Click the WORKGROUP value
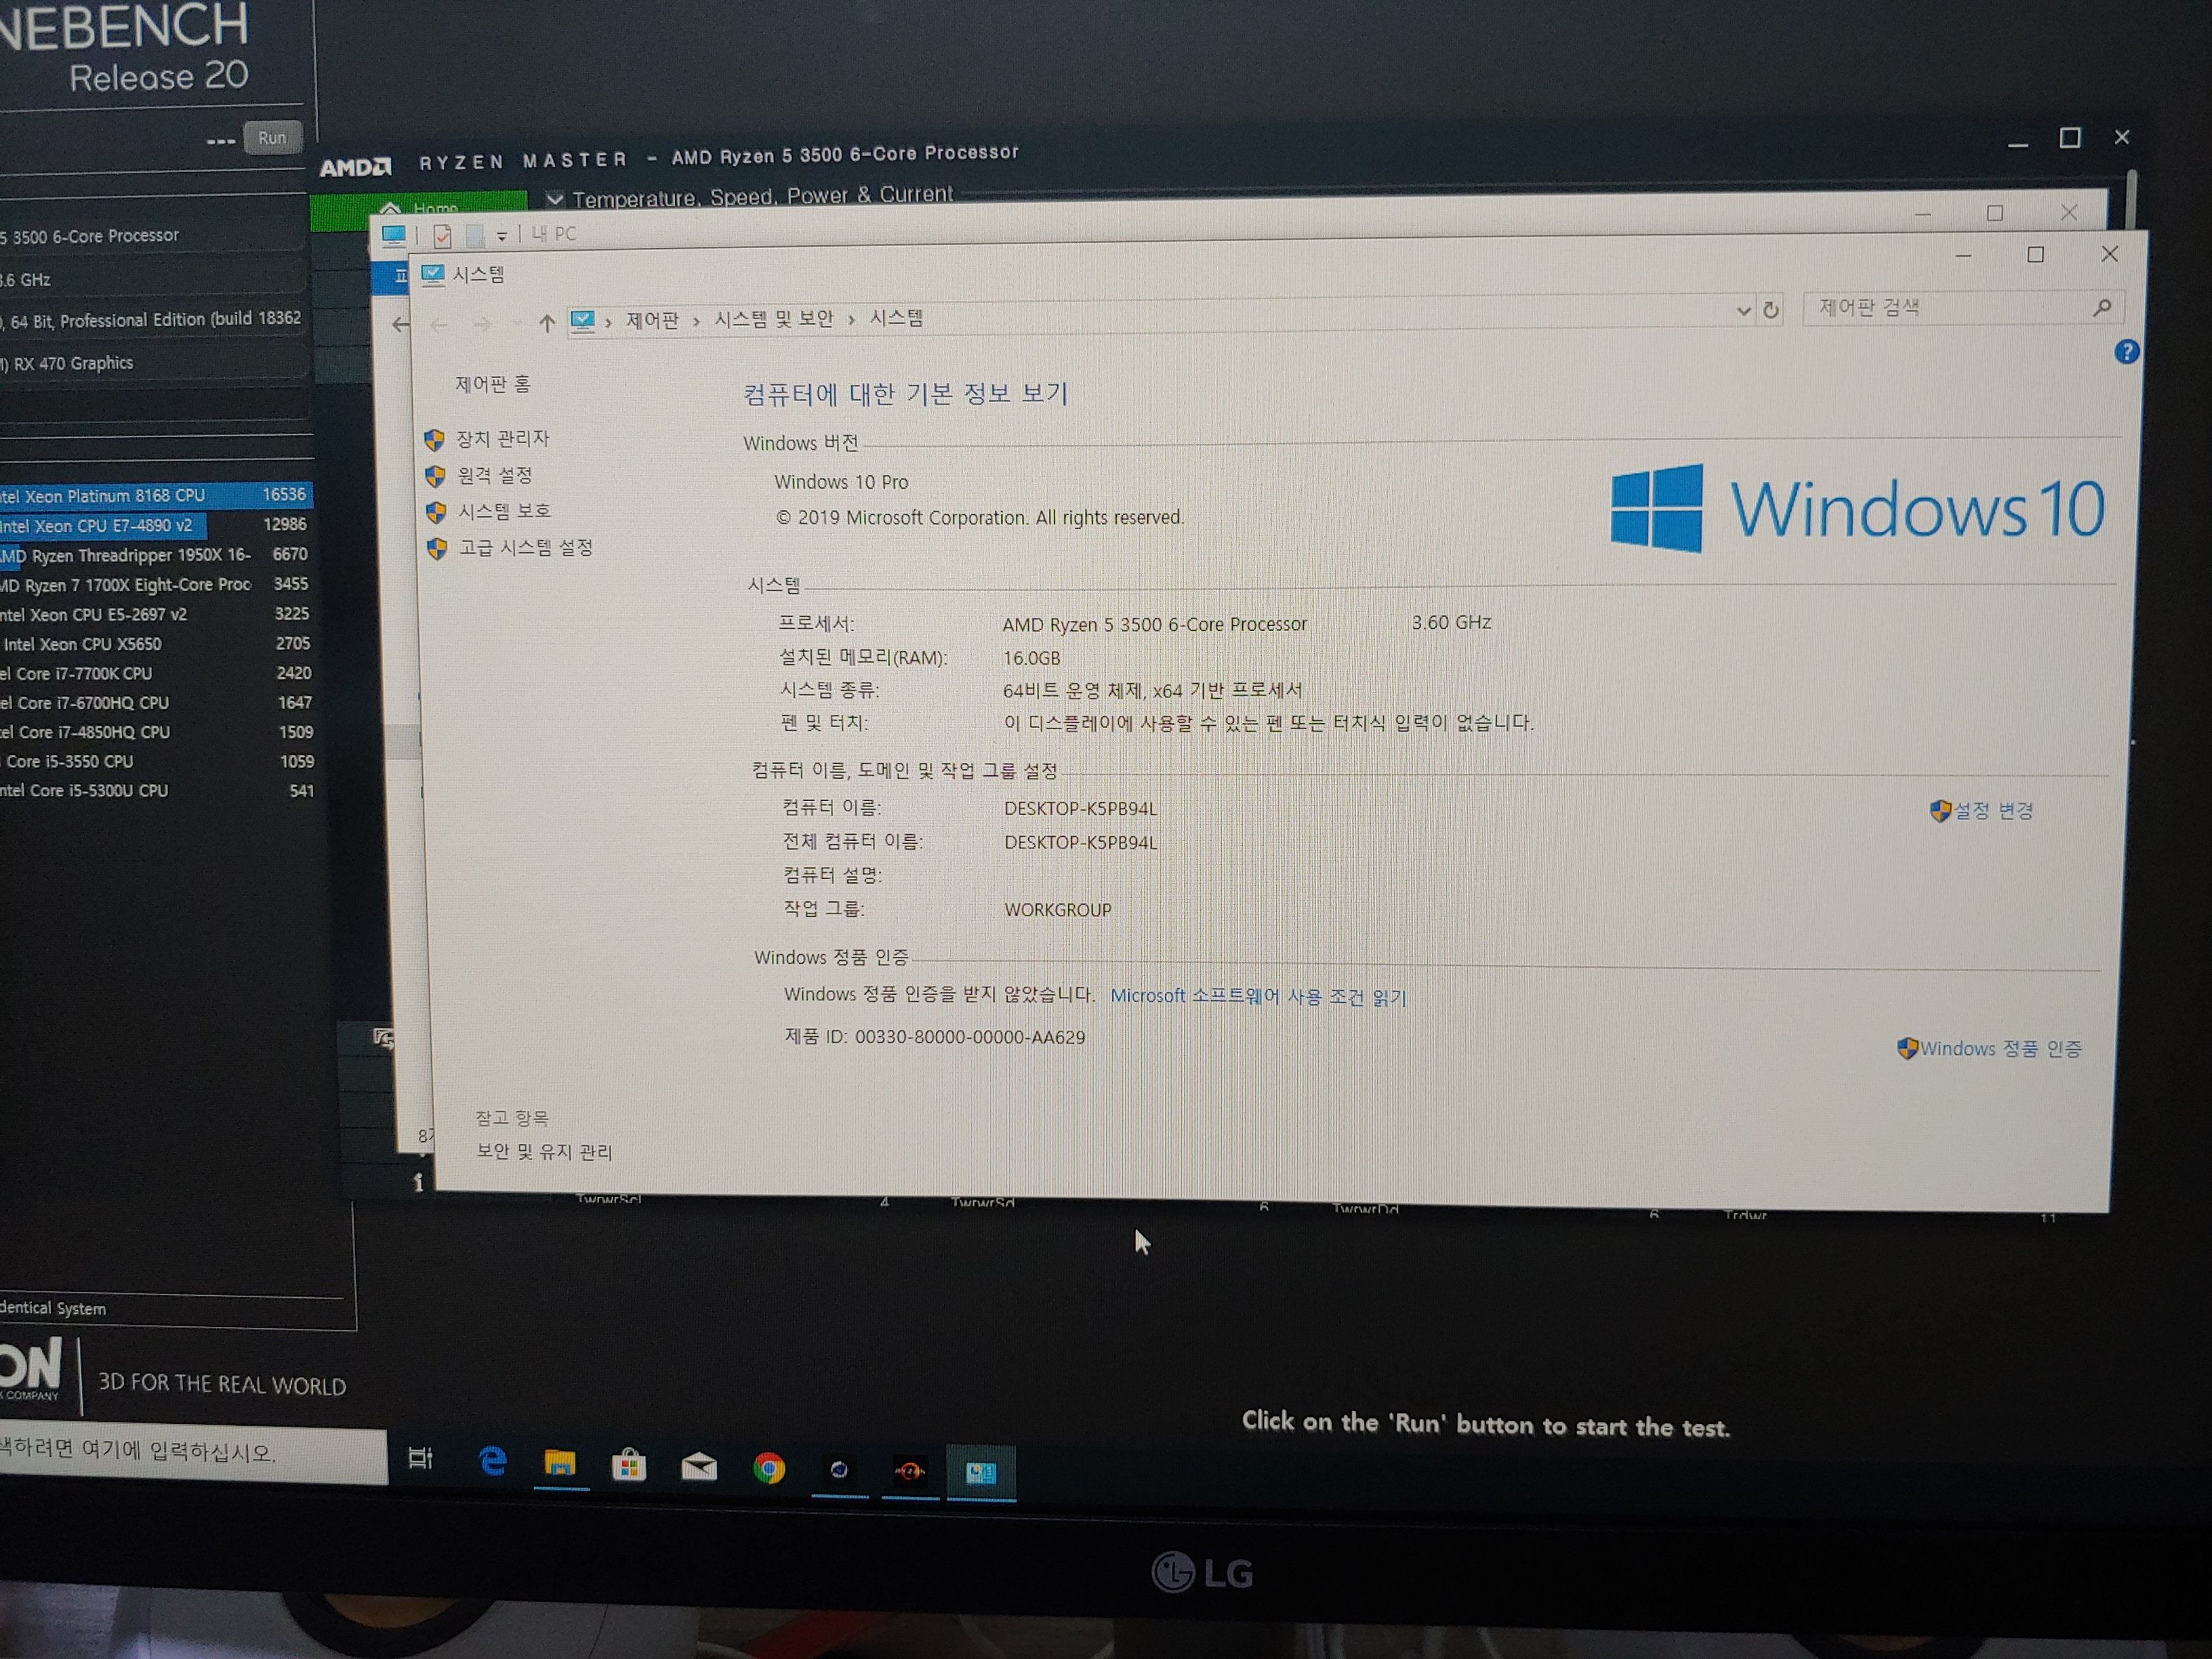2212x1659 pixels. (x=1058, y=910)
